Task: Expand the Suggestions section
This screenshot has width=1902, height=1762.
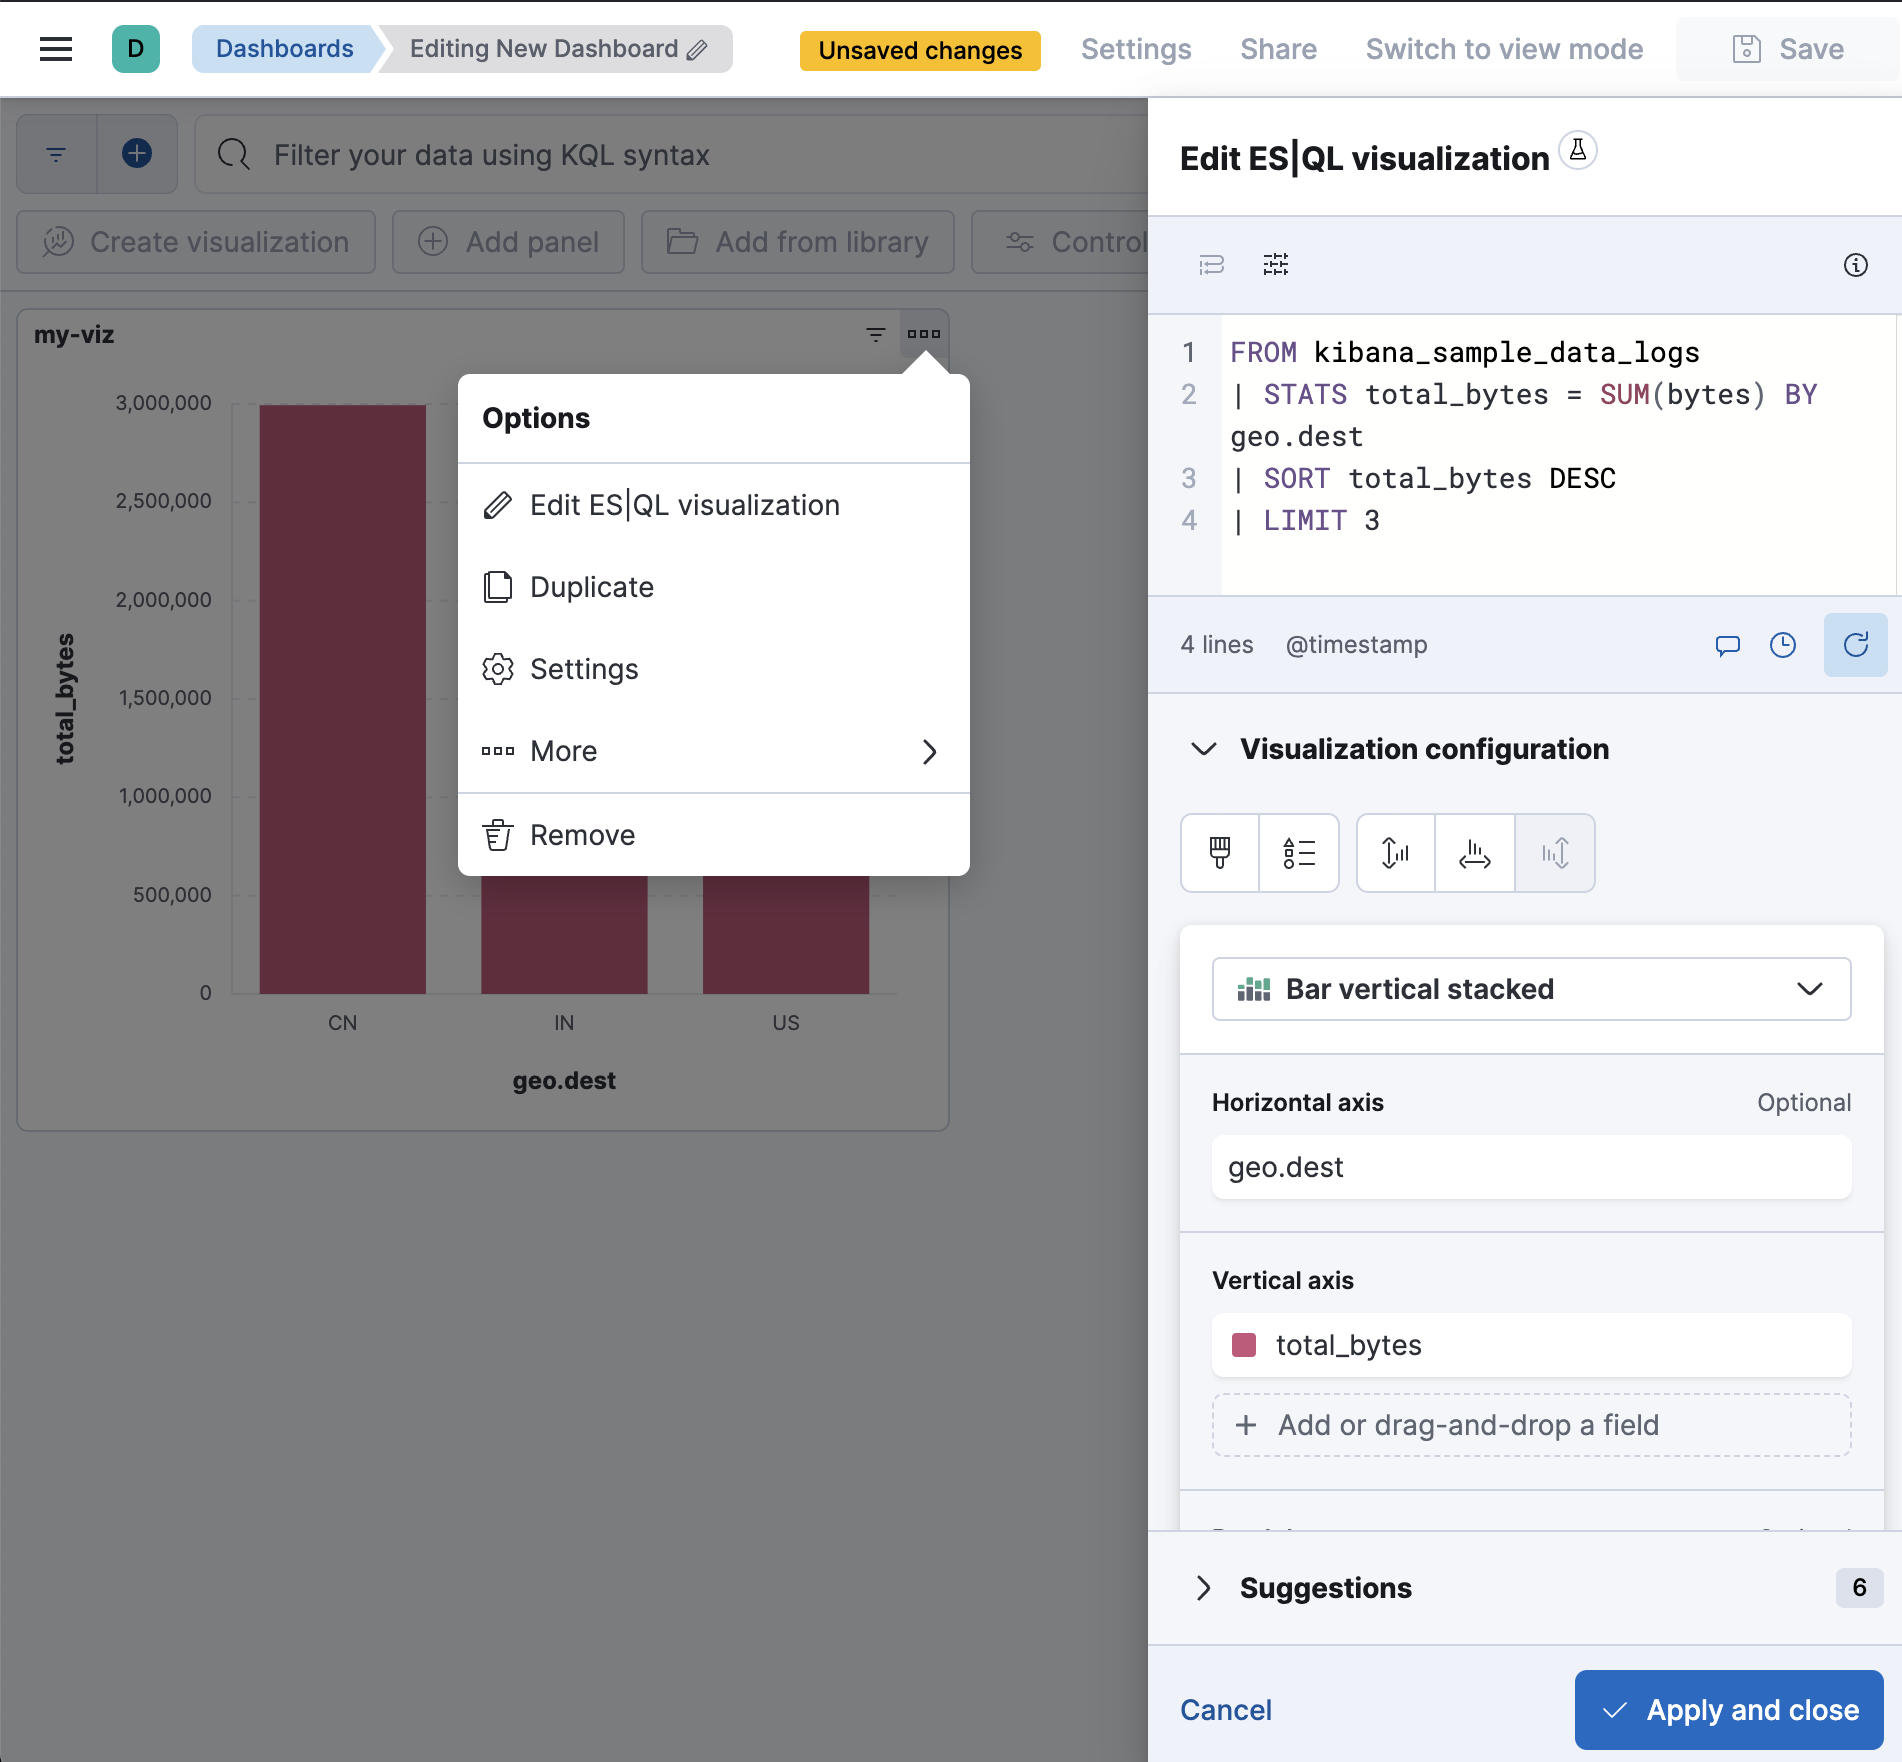Action: (1204, 1588)
